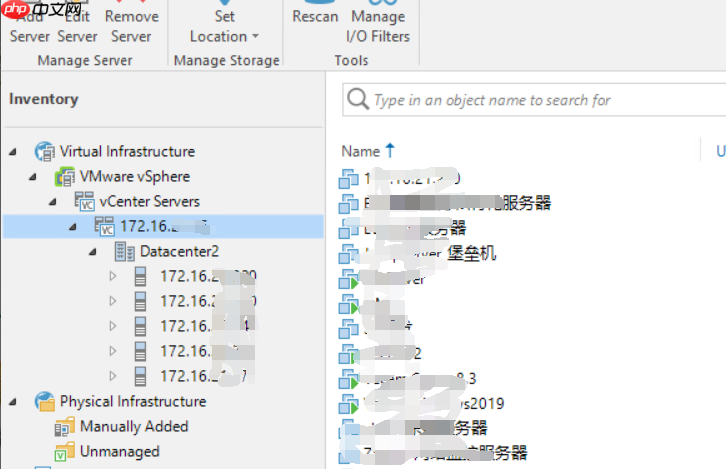Expand the second host under Datacenter2
The width and height of the screenshot is (726, 469).
click(x=113, y=301)
